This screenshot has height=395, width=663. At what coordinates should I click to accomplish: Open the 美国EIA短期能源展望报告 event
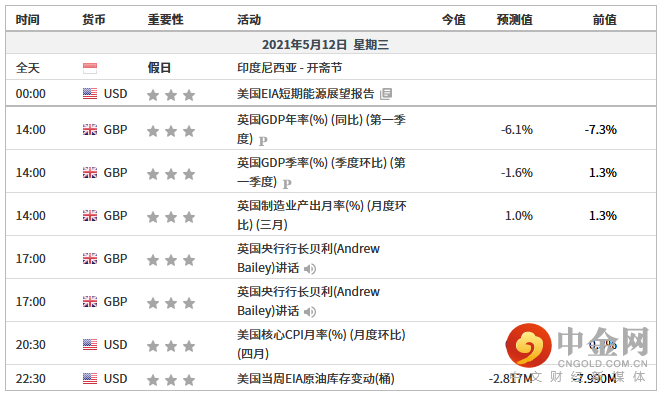coord(306,93)
